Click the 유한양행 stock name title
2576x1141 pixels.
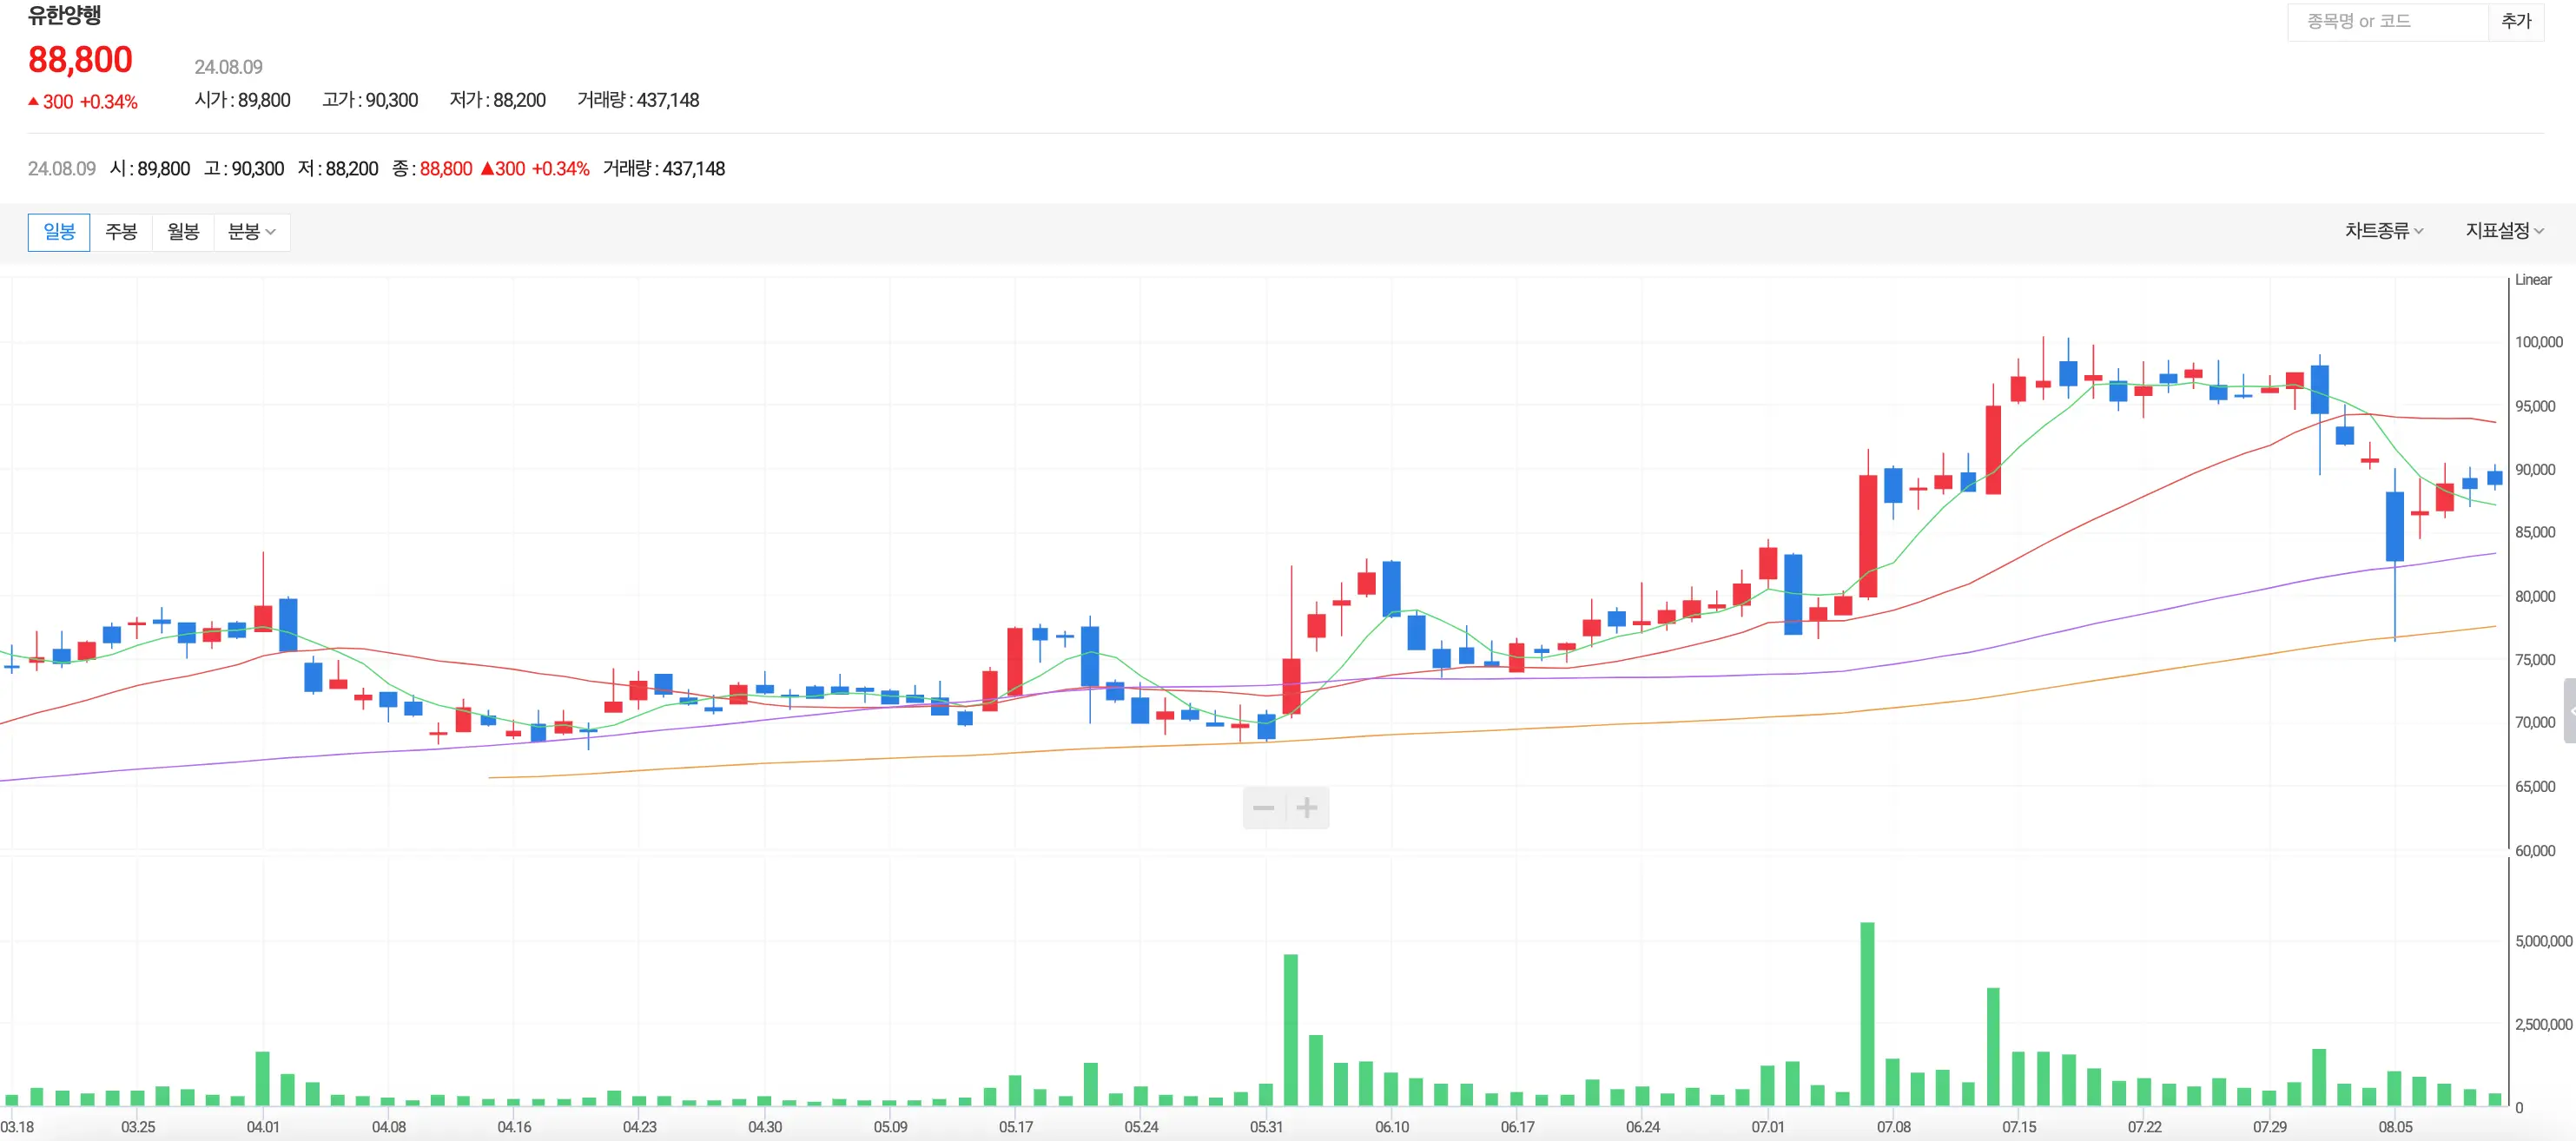(x=64, y=15)
